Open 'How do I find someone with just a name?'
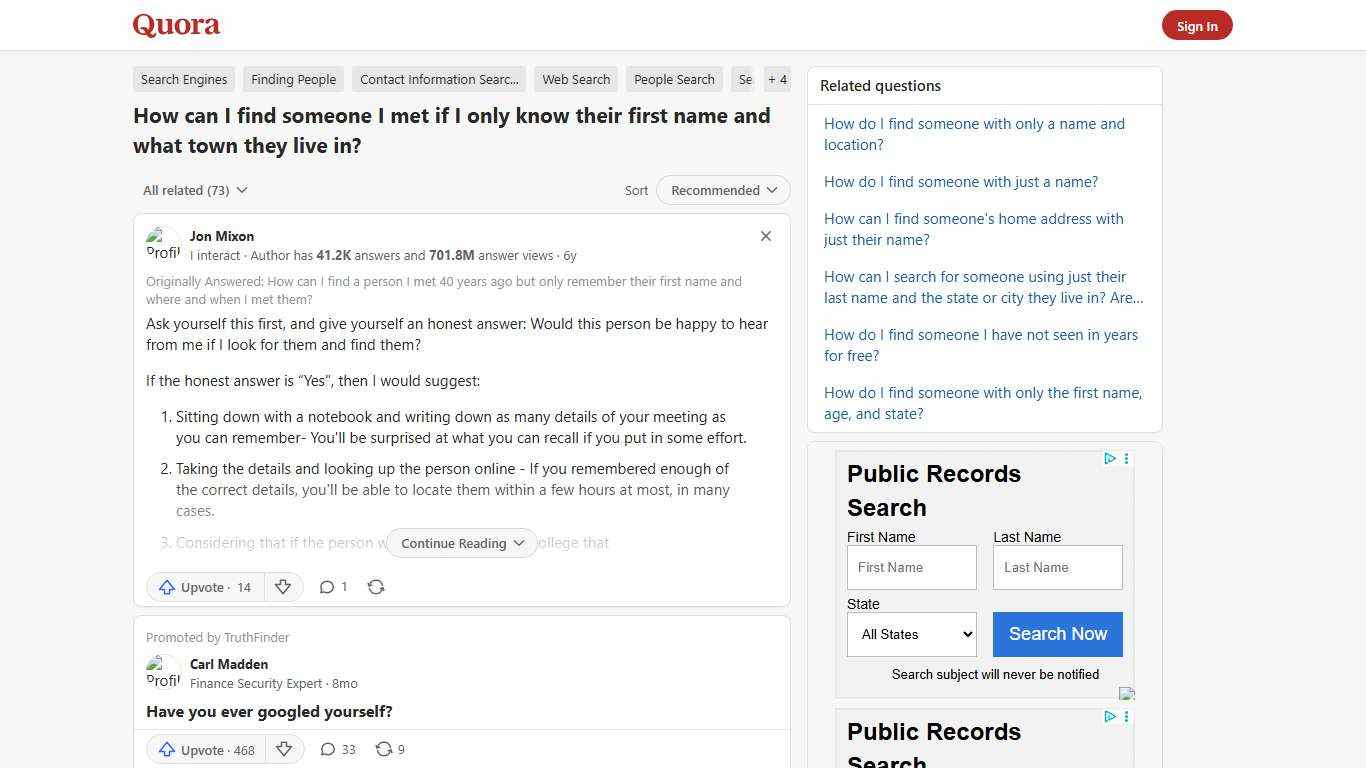Screen dimensions: 1366x768 (x=960, y=181)
